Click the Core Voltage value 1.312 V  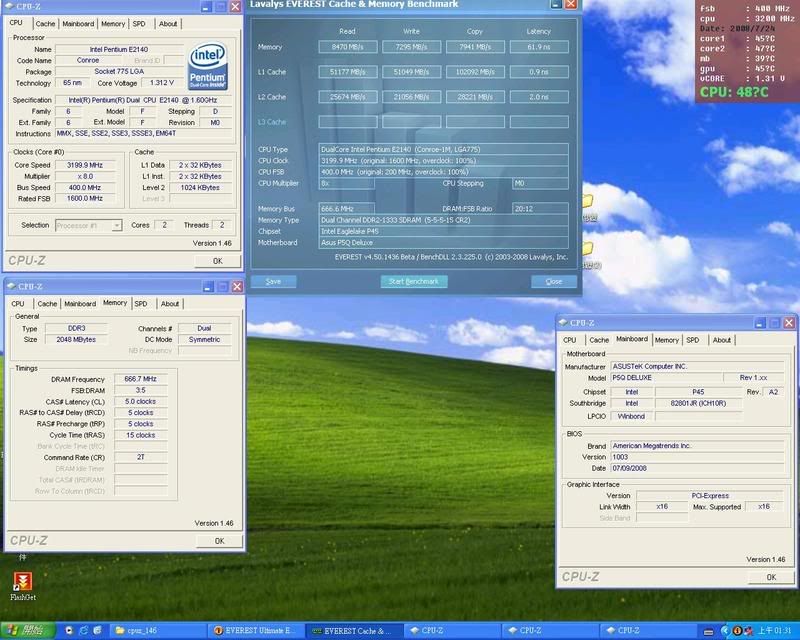pyautogui.click(x=162, y=83)
